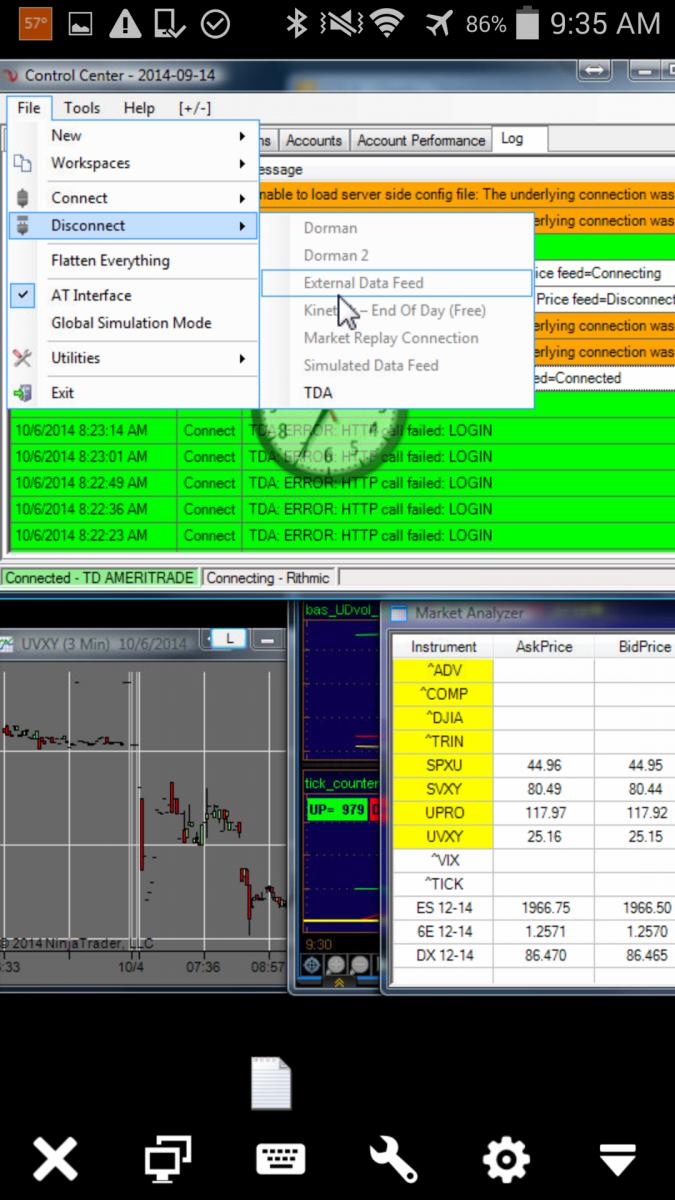
Task: Select the ES 12-14 instrument cell
Action: coord(444,908)
